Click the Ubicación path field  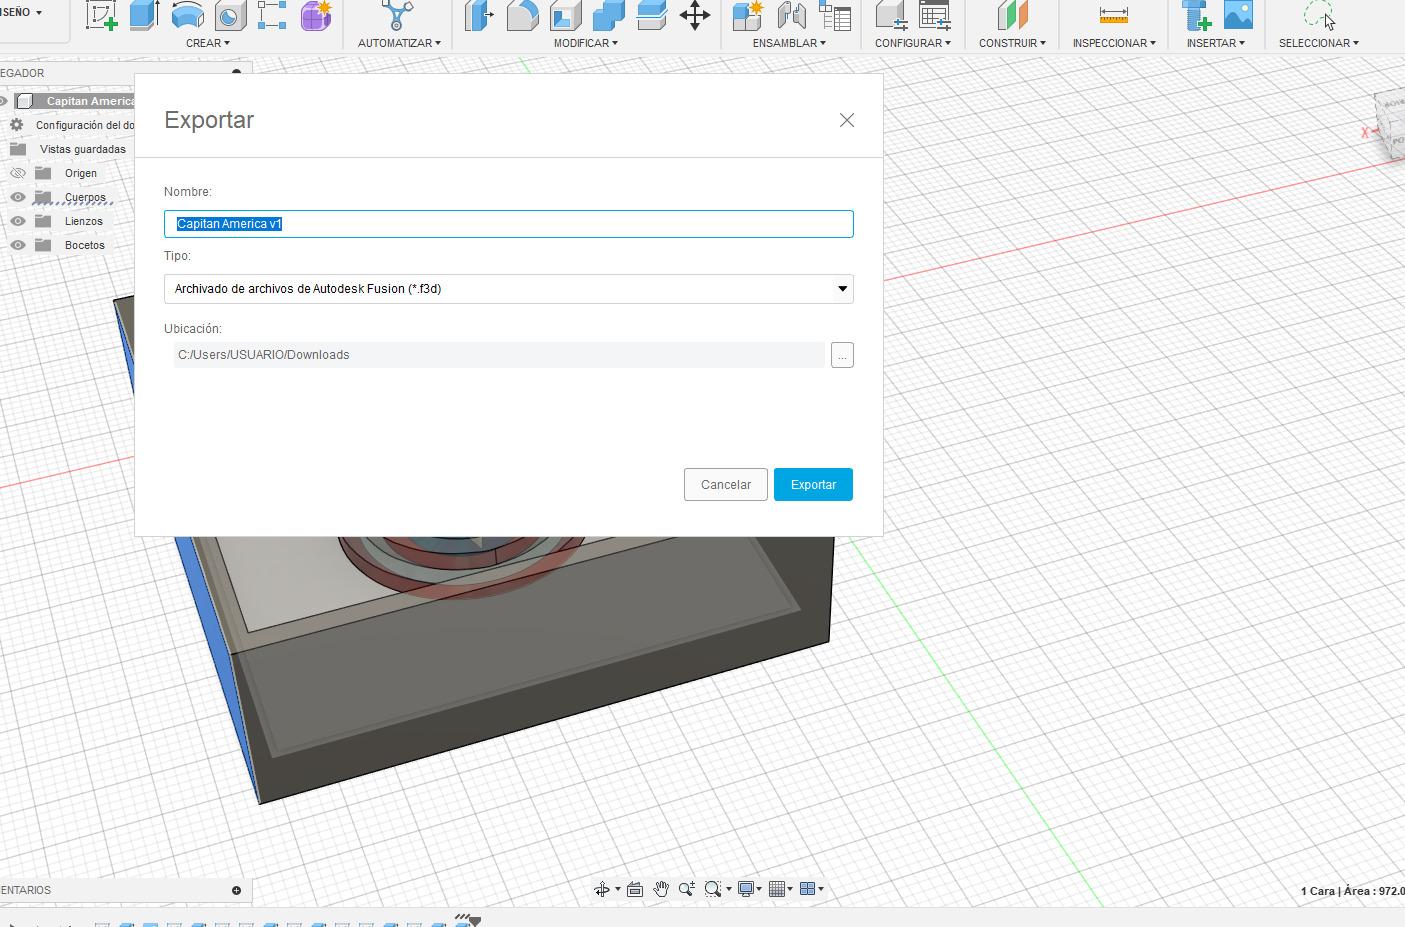499,355
